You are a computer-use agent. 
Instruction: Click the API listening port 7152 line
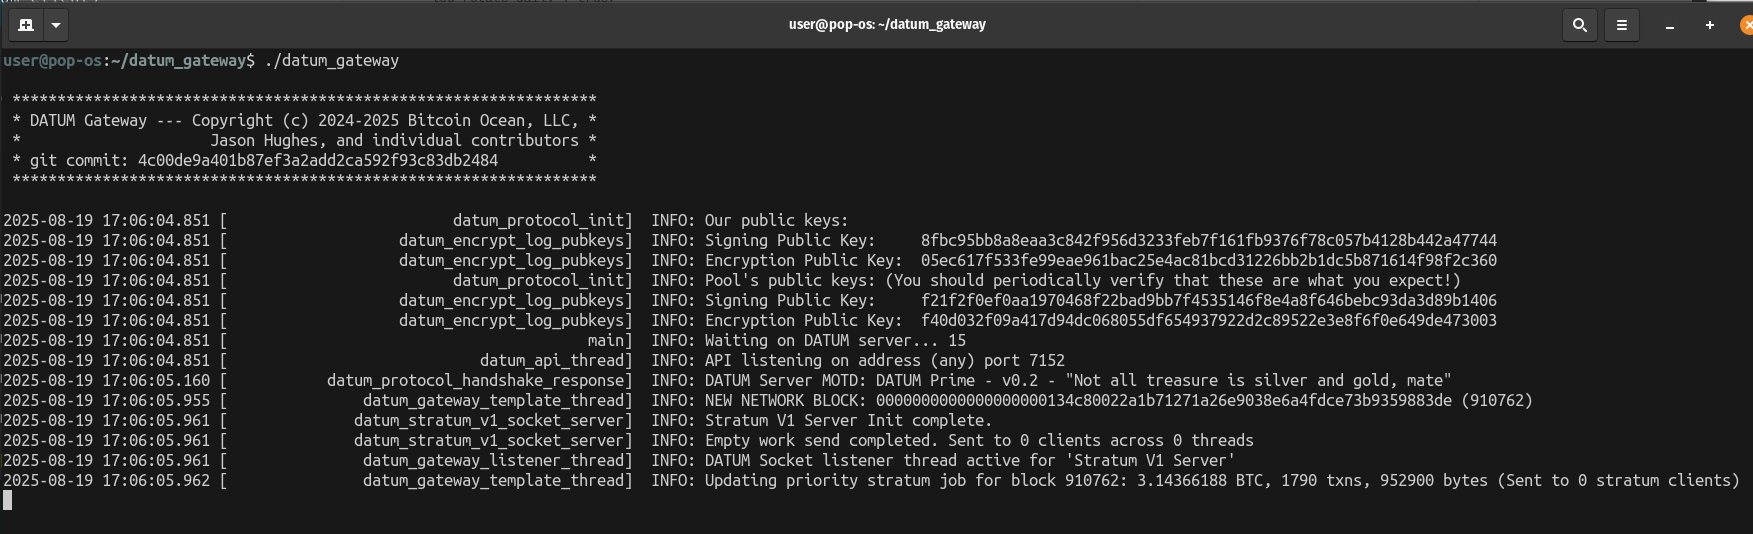(884, 360)
